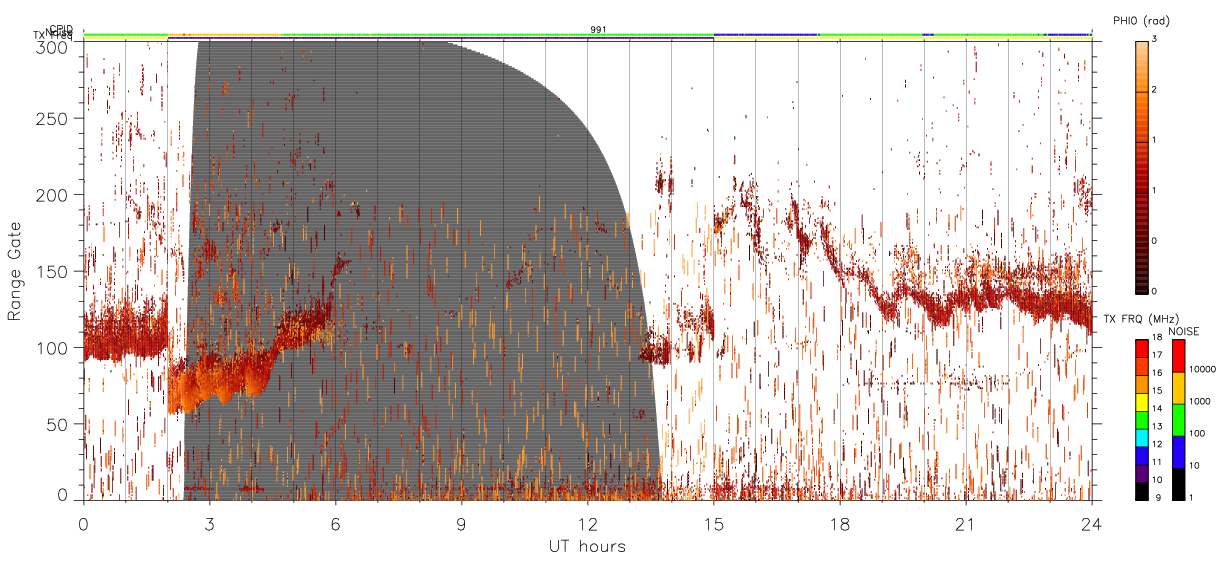Click the '991' label above the plot
This screenshot has height=567, width=1228.
click(598, 30)
